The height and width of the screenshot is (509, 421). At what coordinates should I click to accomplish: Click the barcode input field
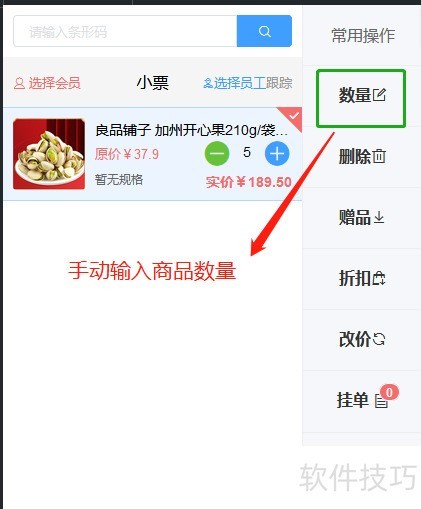[x=125, y=31]
